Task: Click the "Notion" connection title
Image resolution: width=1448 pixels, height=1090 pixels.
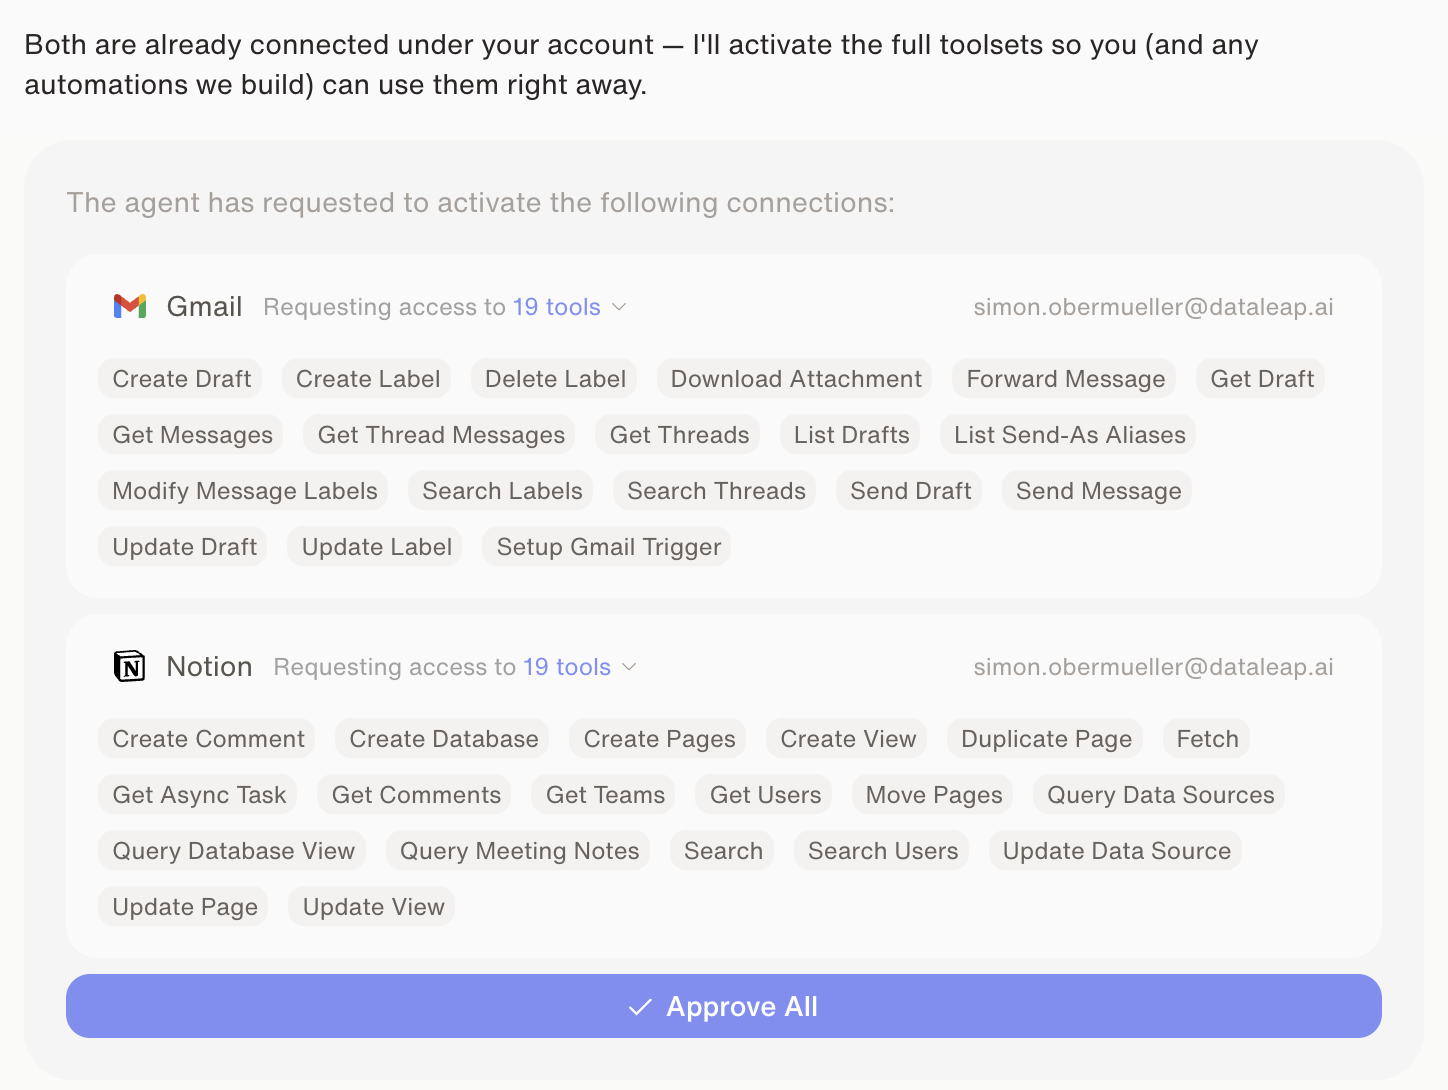Action: [209, 666]
